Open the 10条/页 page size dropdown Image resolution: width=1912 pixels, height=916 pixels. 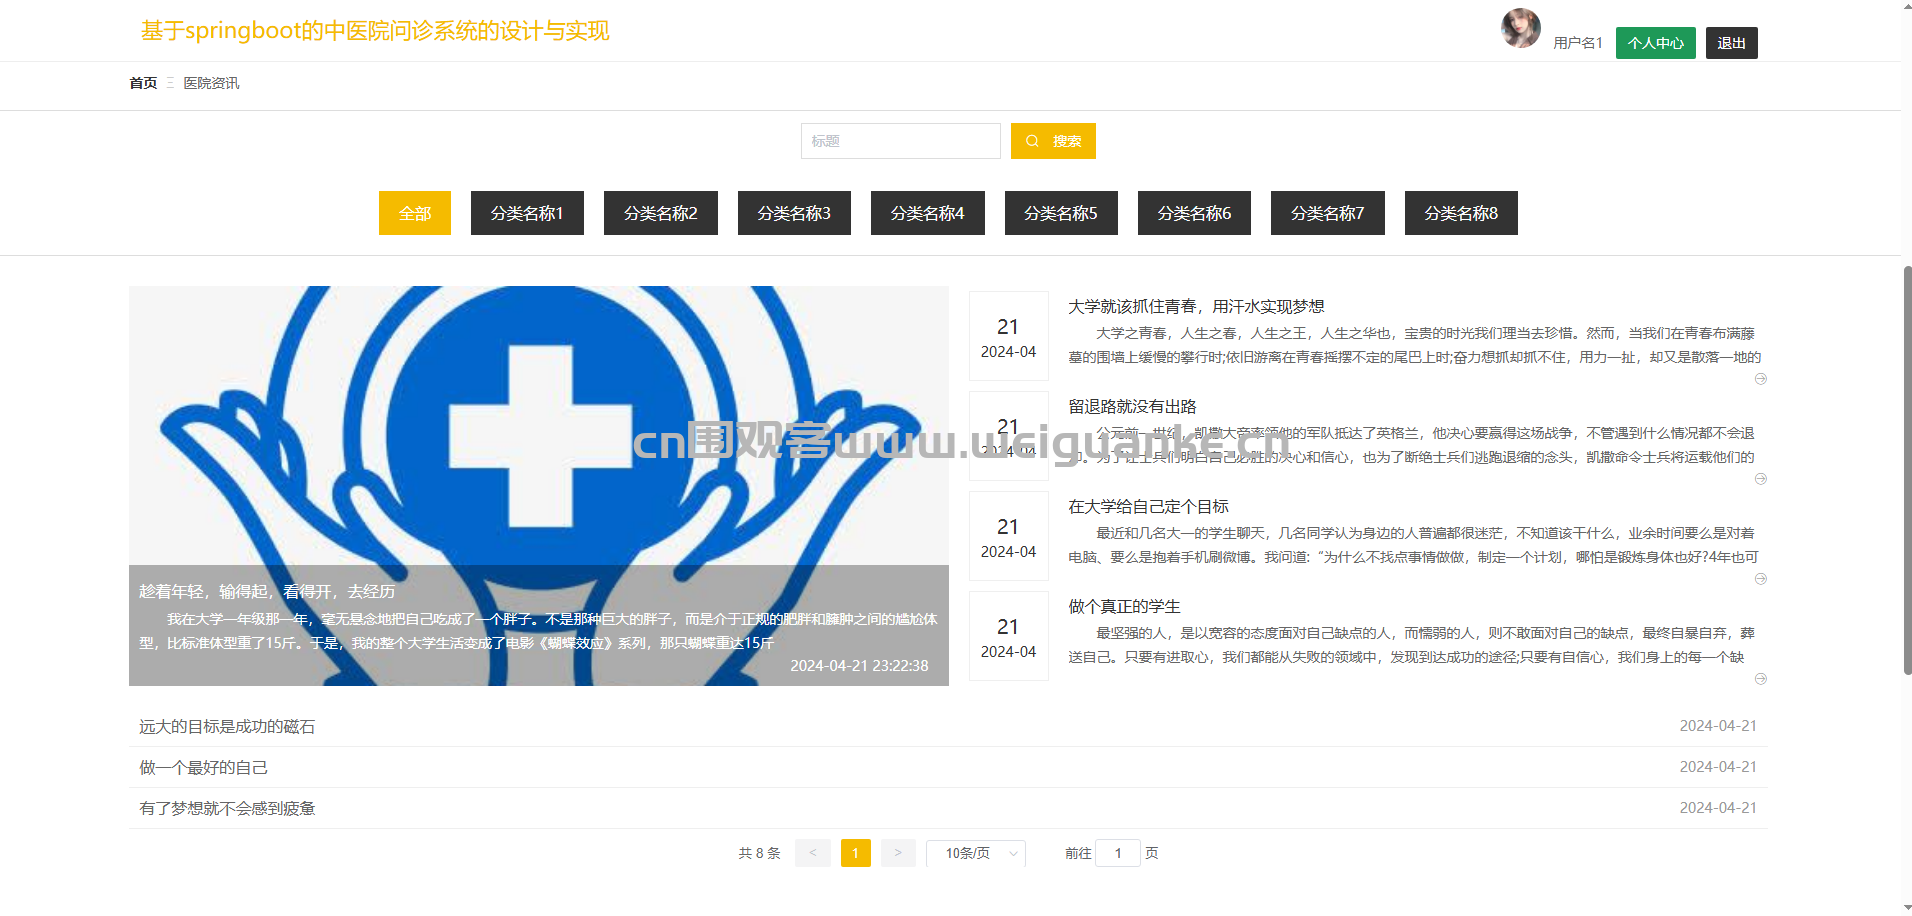(975, 853)
